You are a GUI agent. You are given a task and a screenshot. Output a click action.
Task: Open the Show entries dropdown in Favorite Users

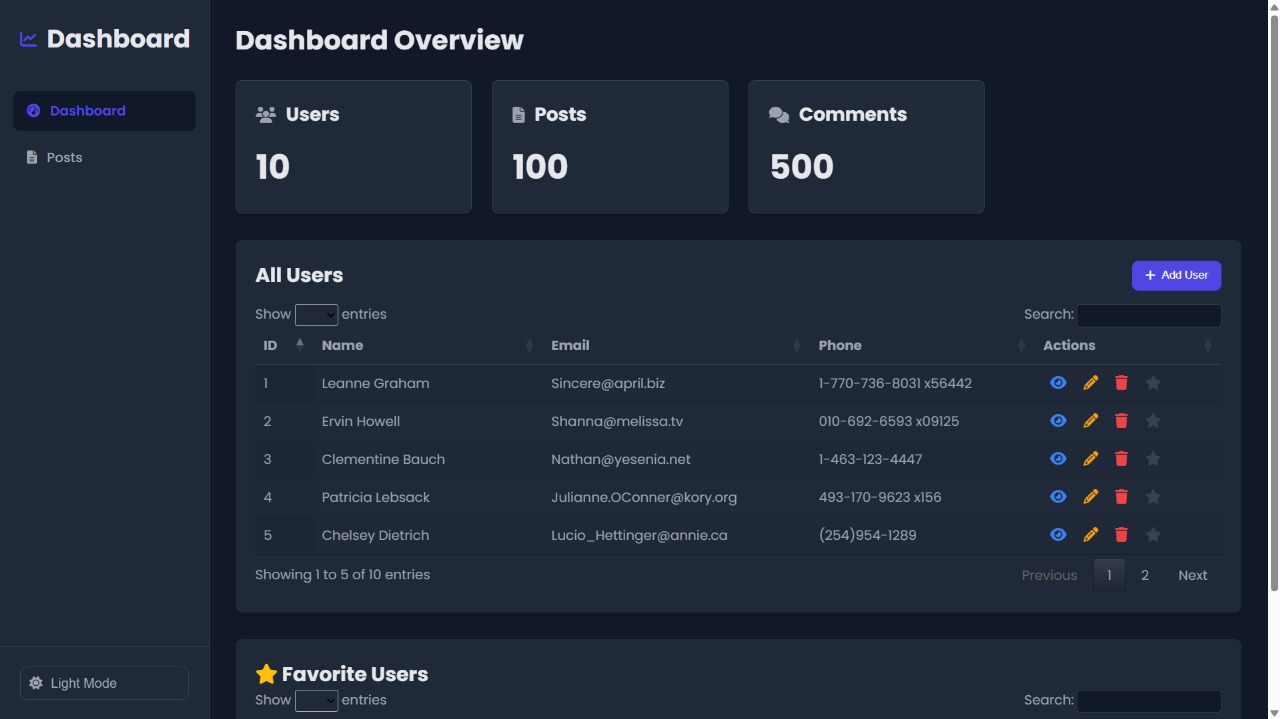(x=317, y=700)
